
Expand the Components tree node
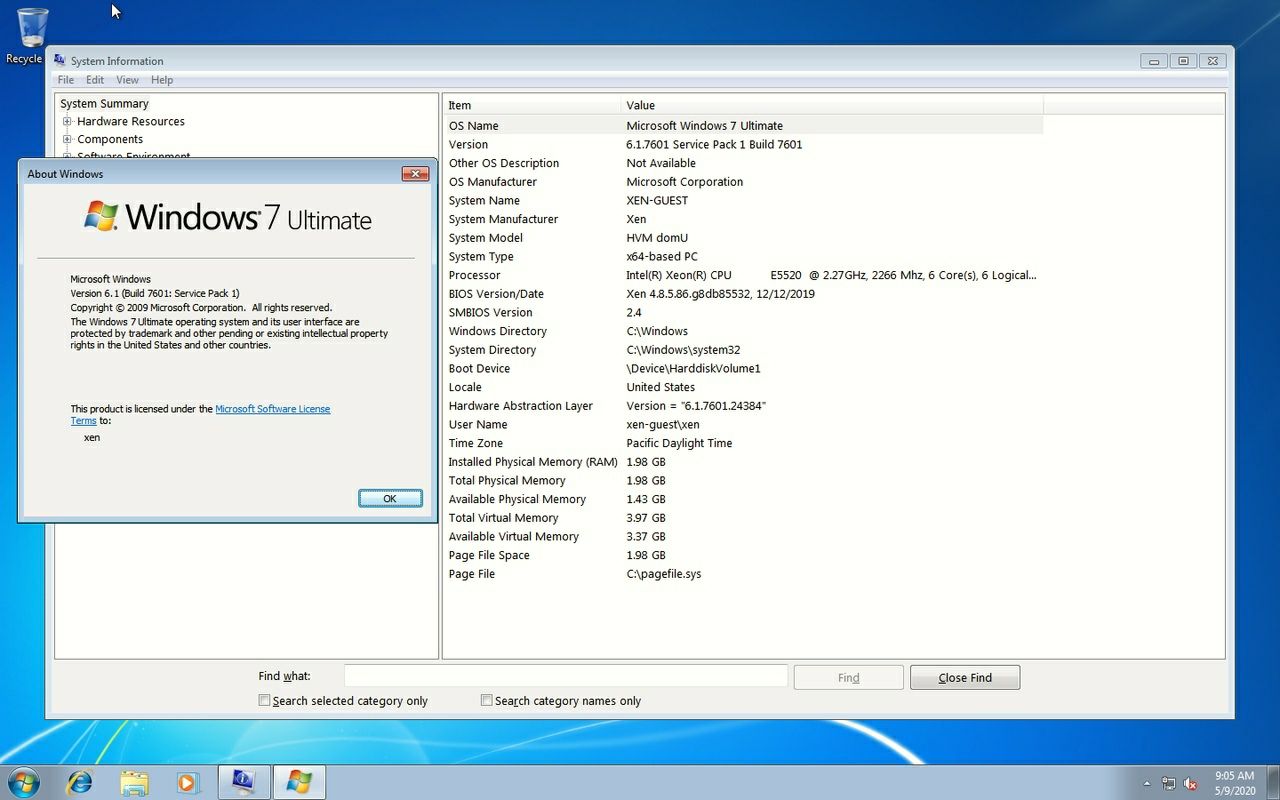coord(67,139)
